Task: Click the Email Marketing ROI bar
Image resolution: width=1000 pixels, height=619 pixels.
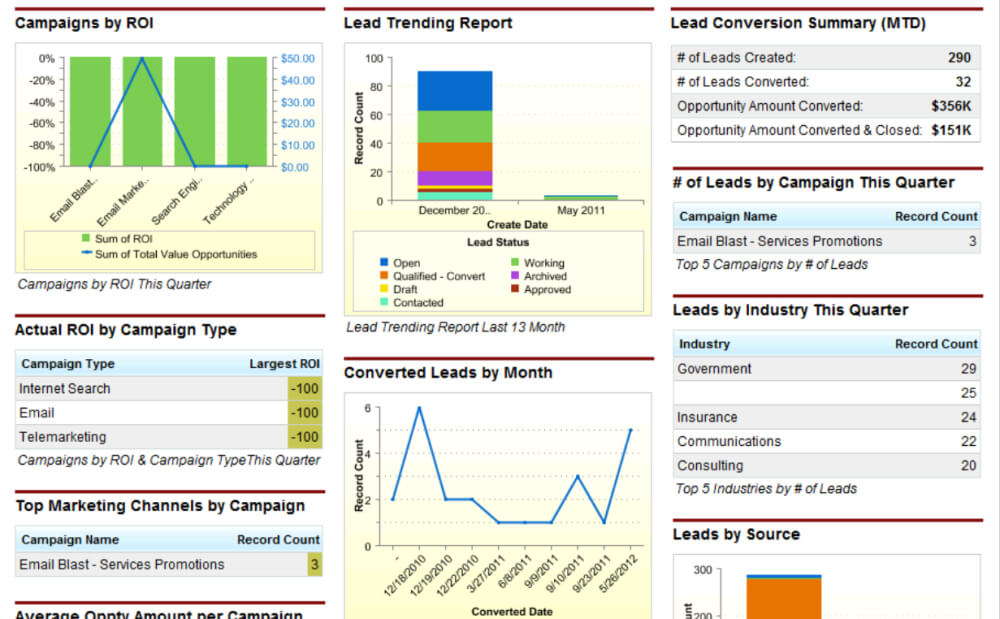Action: 142,112
